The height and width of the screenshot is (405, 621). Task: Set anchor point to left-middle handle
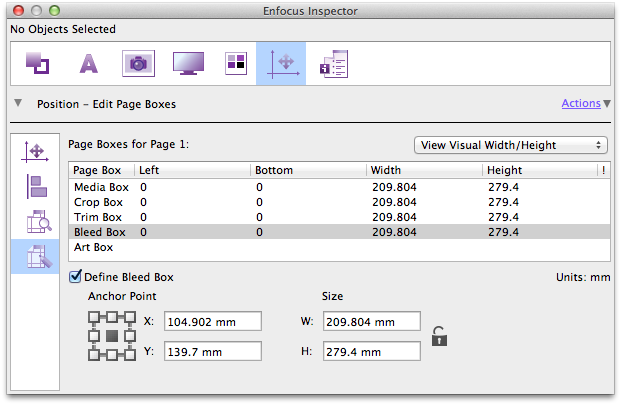pyautogui.click(x=94, y=336)
